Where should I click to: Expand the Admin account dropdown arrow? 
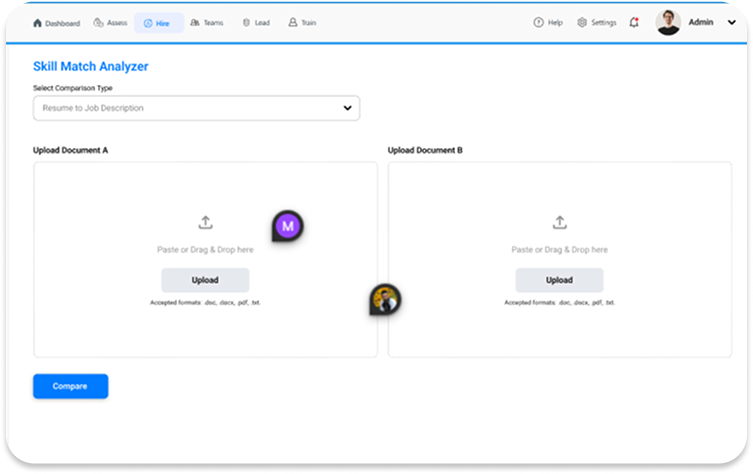tap(731, 23)
